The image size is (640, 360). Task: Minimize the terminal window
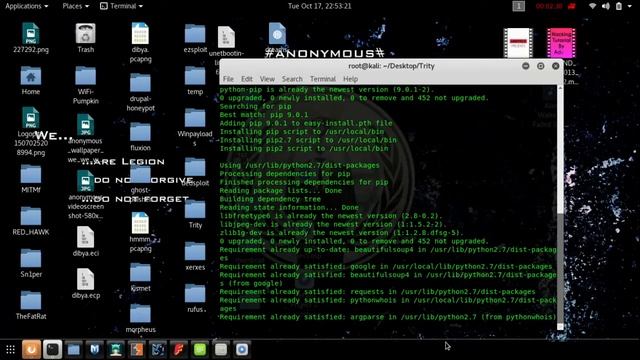(x=526, y=66)
